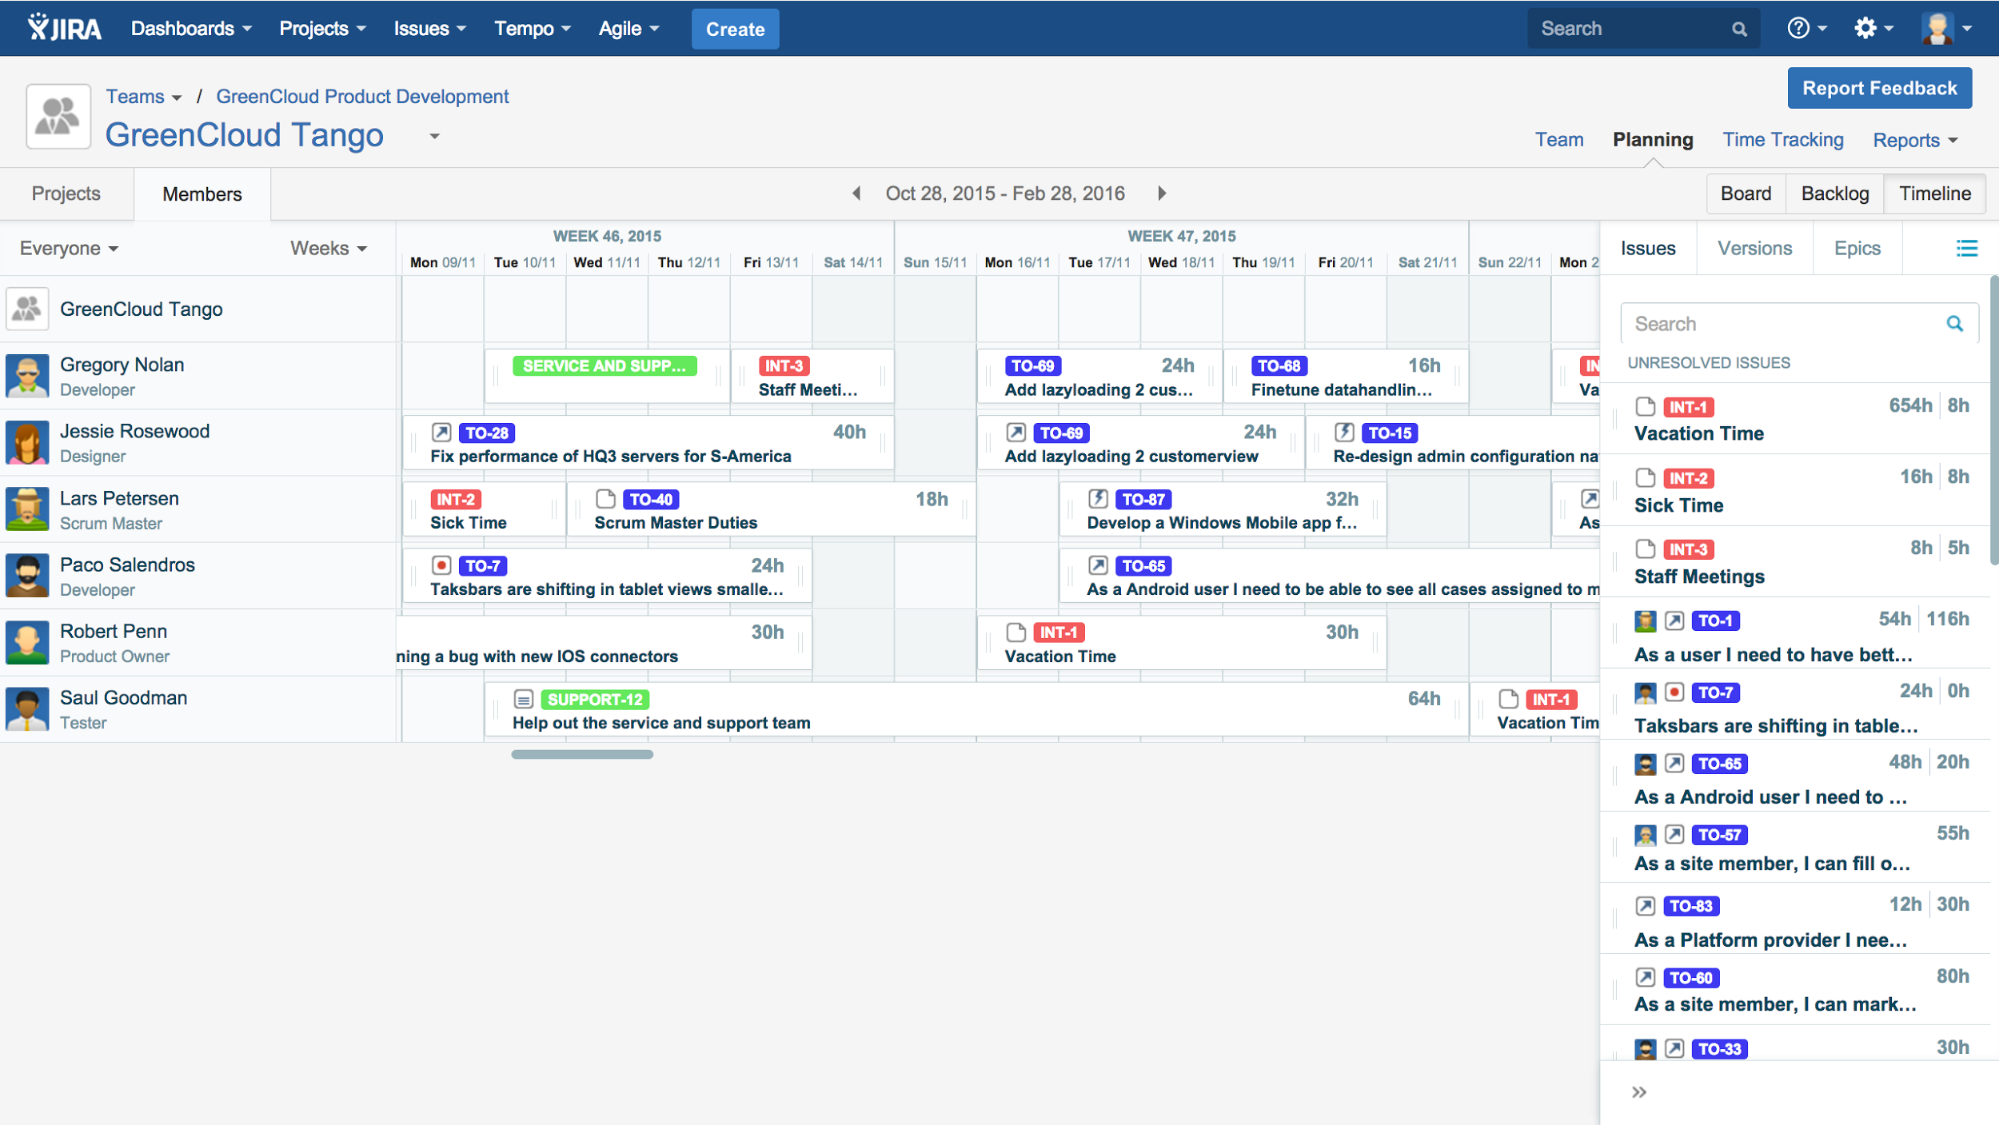The width and height of the screenshot is (1999, 1126).
Task: Click the horizontal timeline scrollbar
Action: [582, 754]
